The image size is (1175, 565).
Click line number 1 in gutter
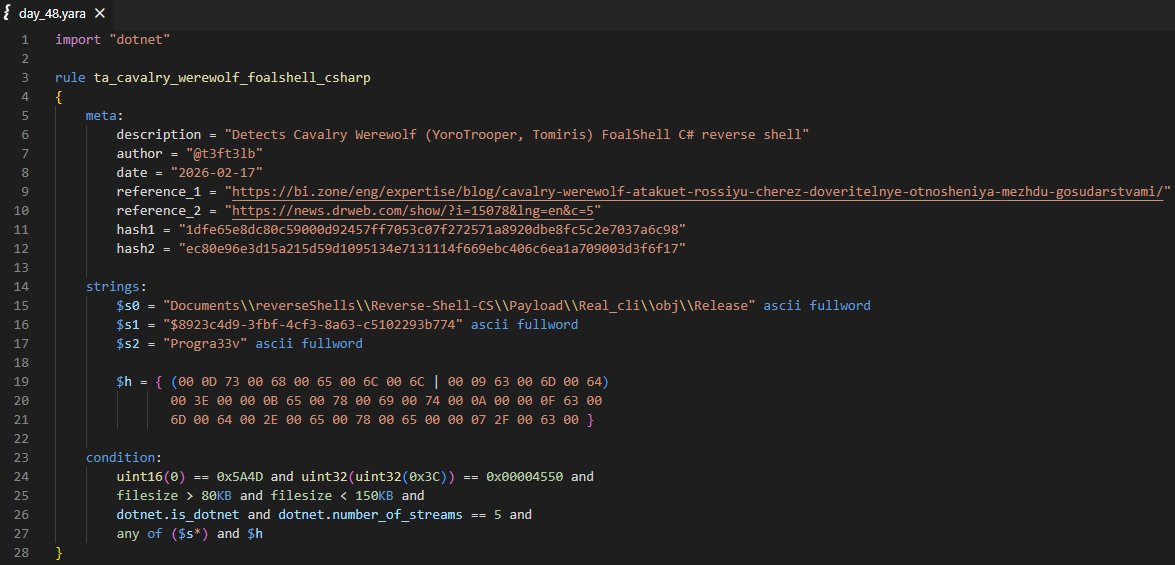point(25,39)
